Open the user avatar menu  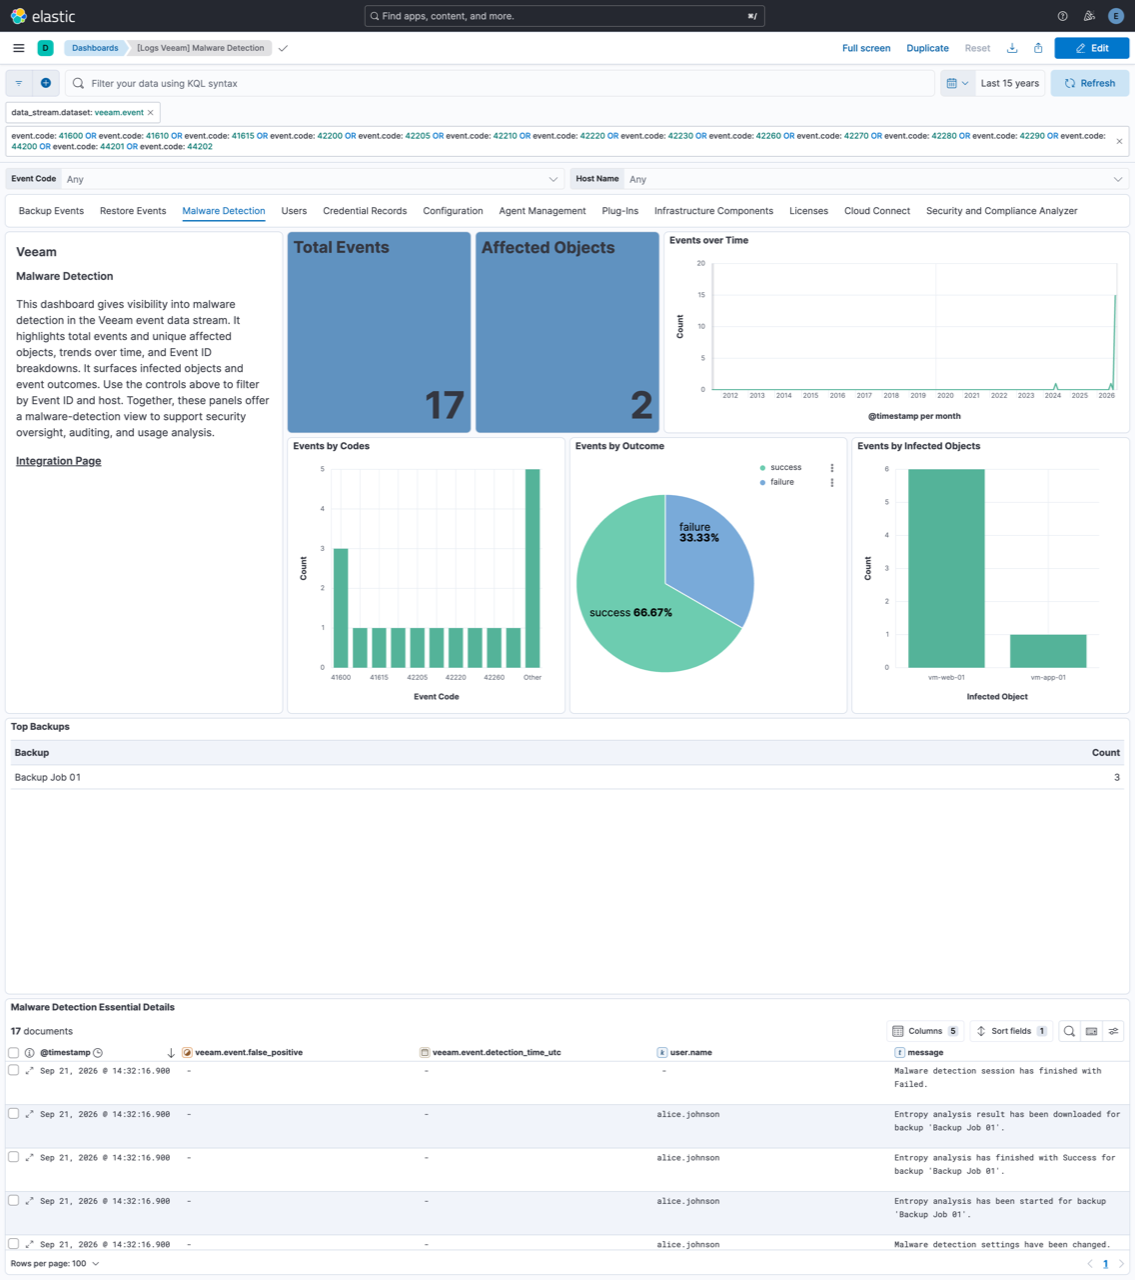pyautogui.click(x=1116, y=16)
